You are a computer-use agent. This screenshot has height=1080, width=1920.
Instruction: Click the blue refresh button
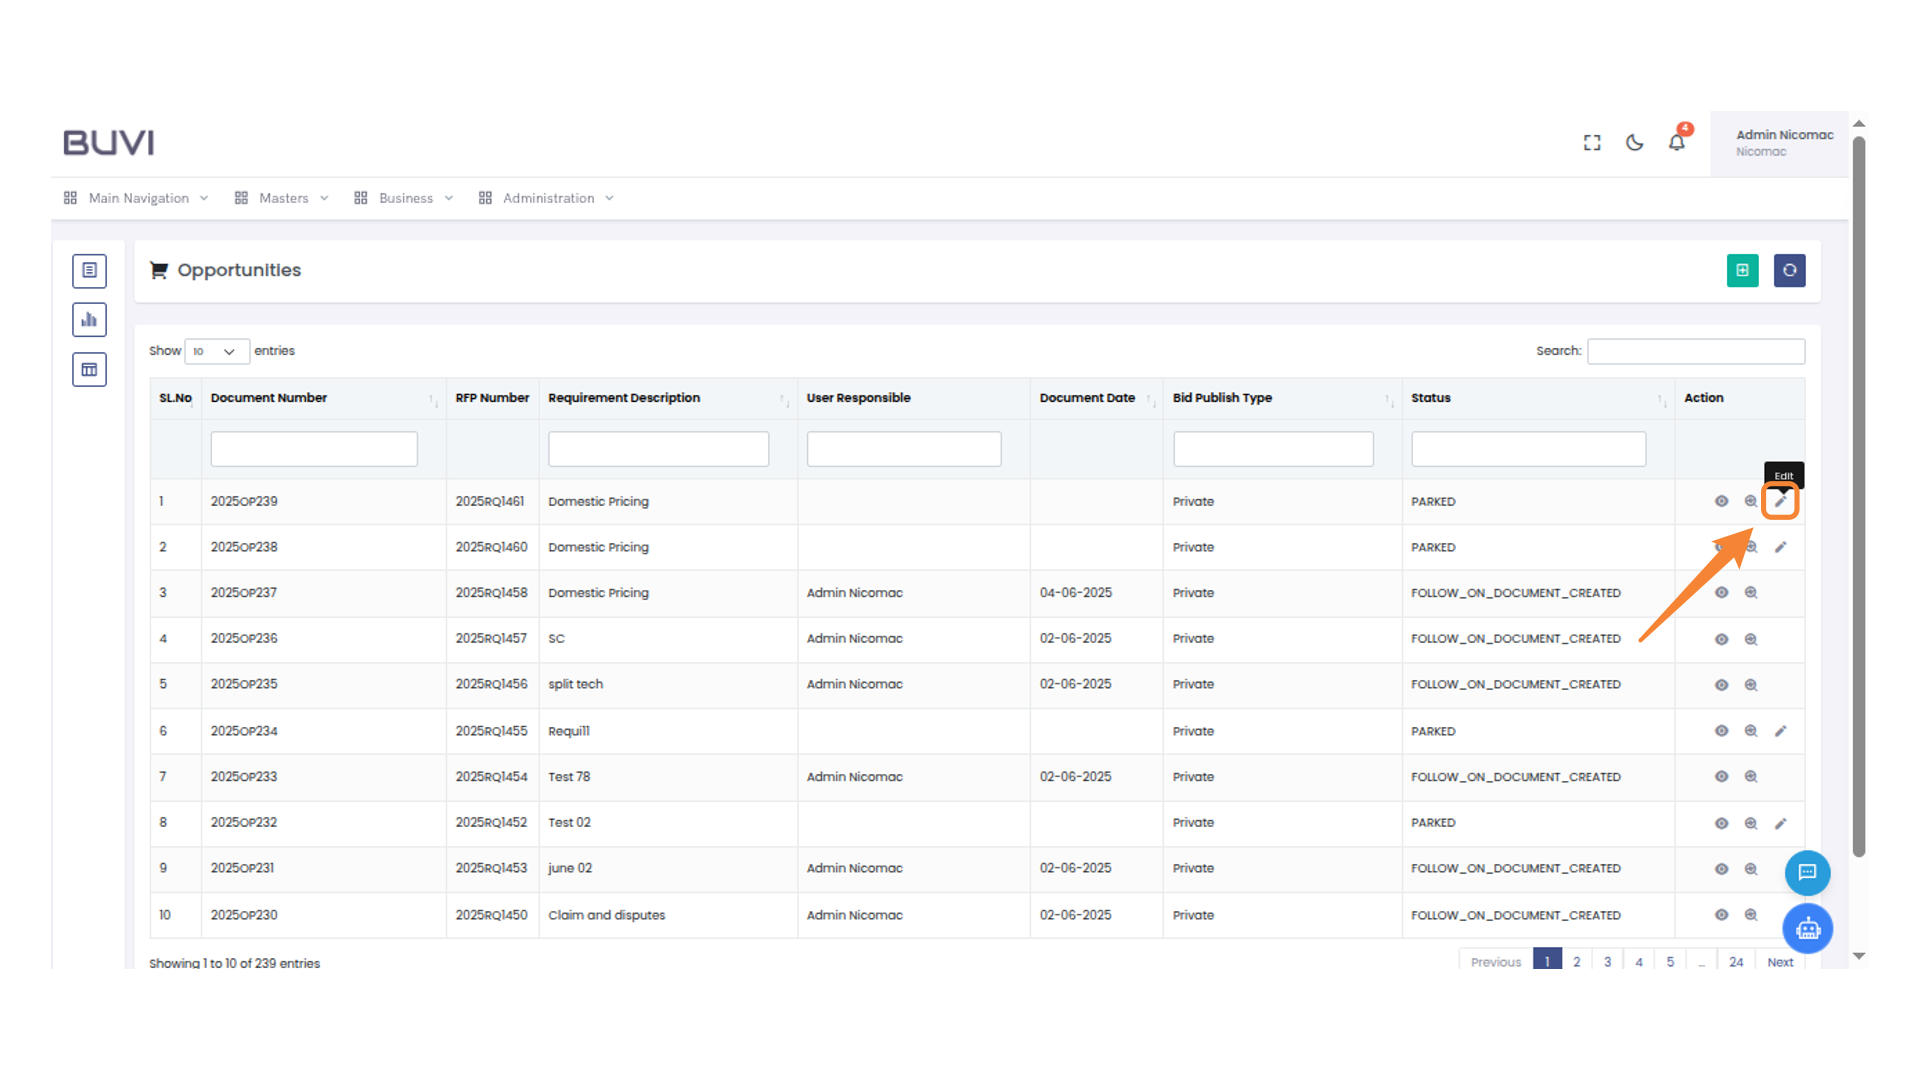(x=1789, y=270)
